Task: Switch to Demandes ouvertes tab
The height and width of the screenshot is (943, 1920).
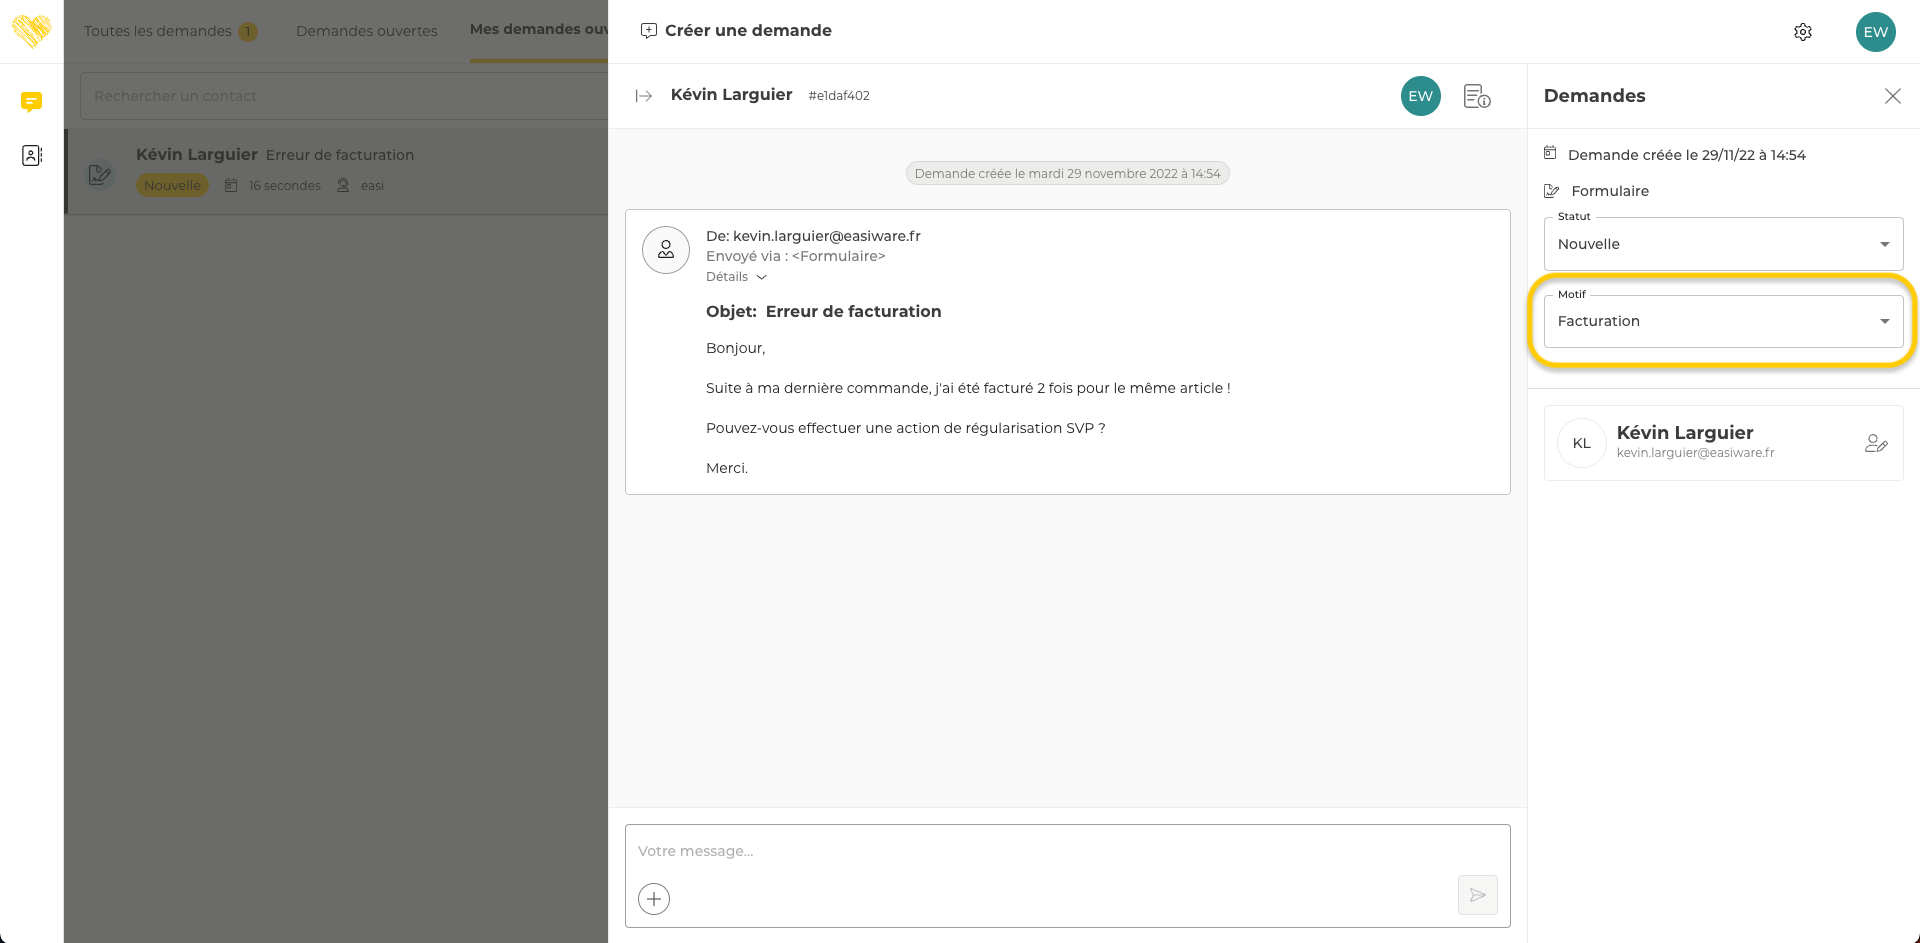Action: click(366, 31)
